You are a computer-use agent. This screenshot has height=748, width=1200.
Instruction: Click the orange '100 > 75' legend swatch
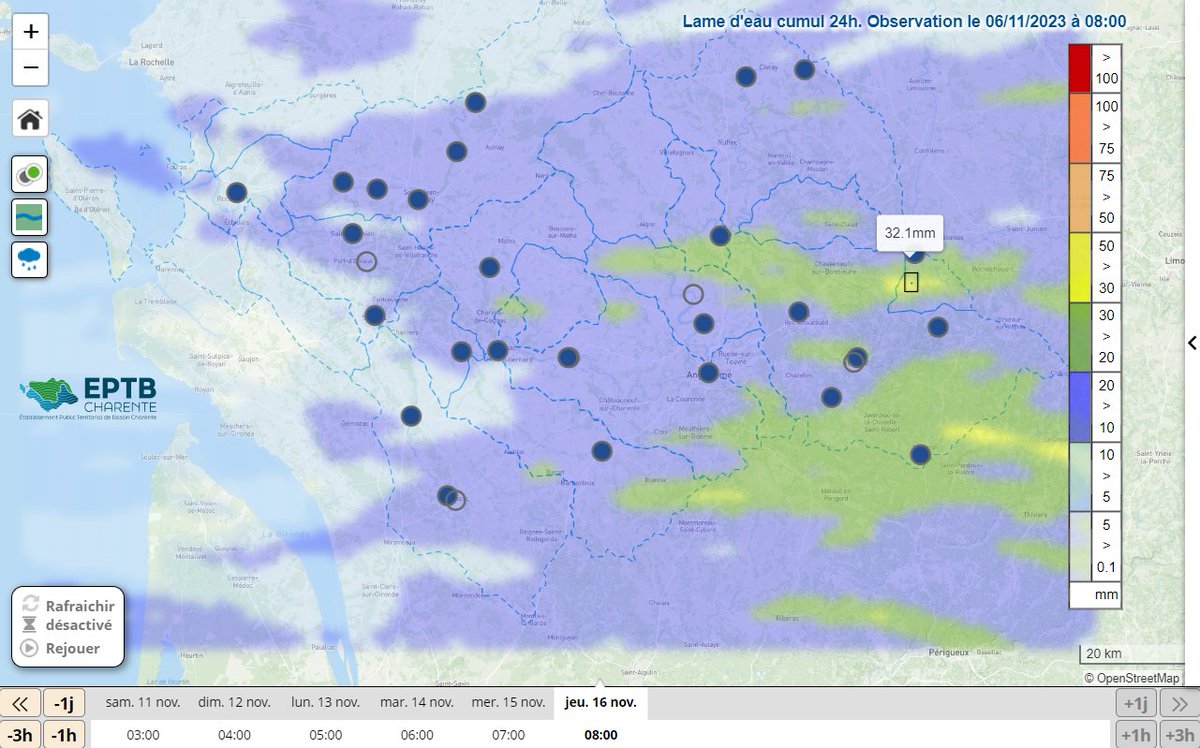[x=1079, y=128]
